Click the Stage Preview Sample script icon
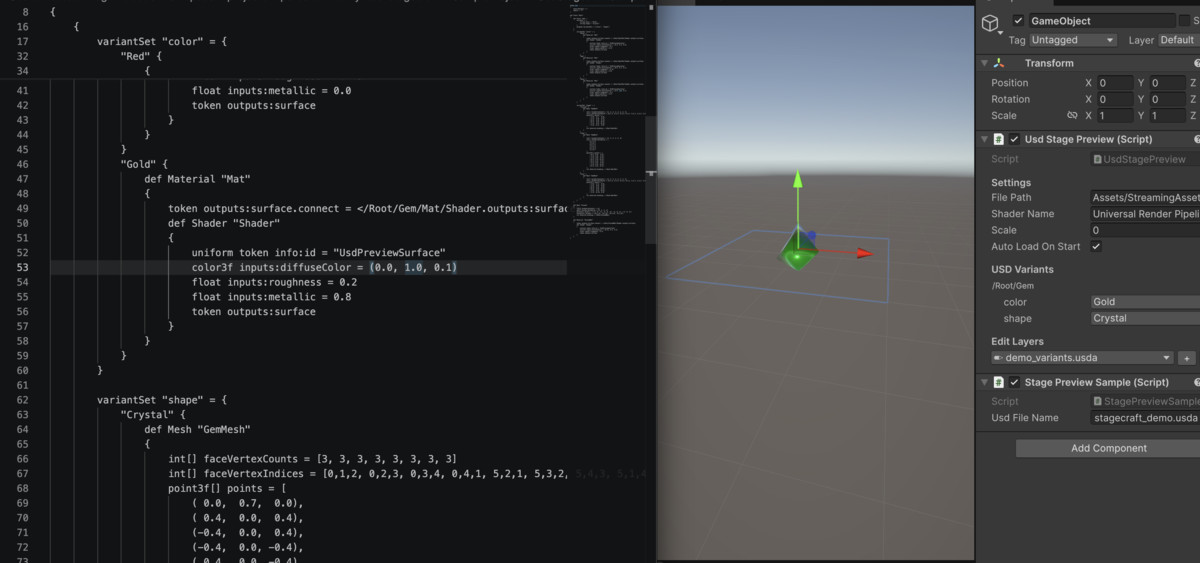 (999, 382)
